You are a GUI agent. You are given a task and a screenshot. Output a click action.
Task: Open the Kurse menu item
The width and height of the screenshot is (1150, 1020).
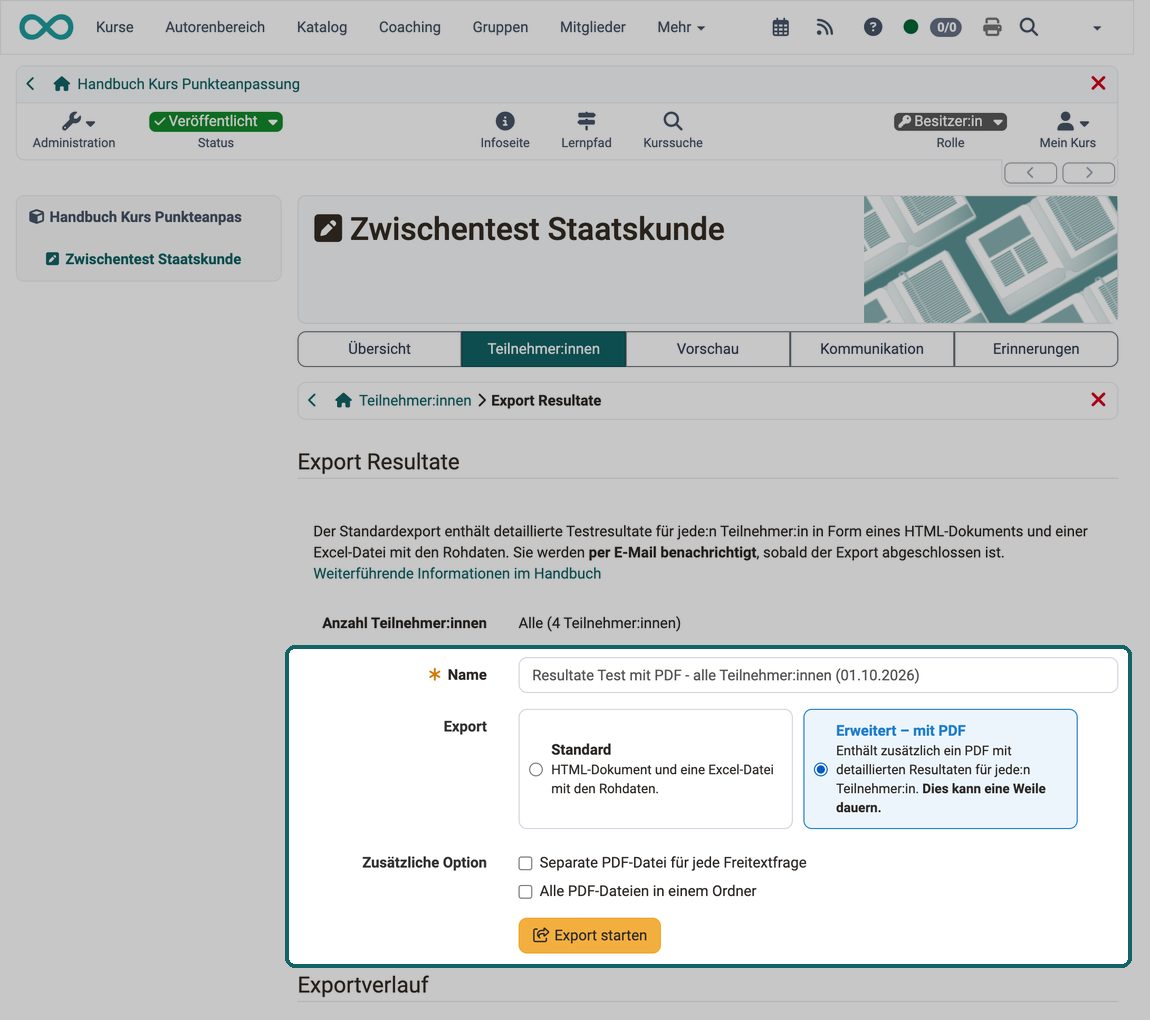coord(114,27)
